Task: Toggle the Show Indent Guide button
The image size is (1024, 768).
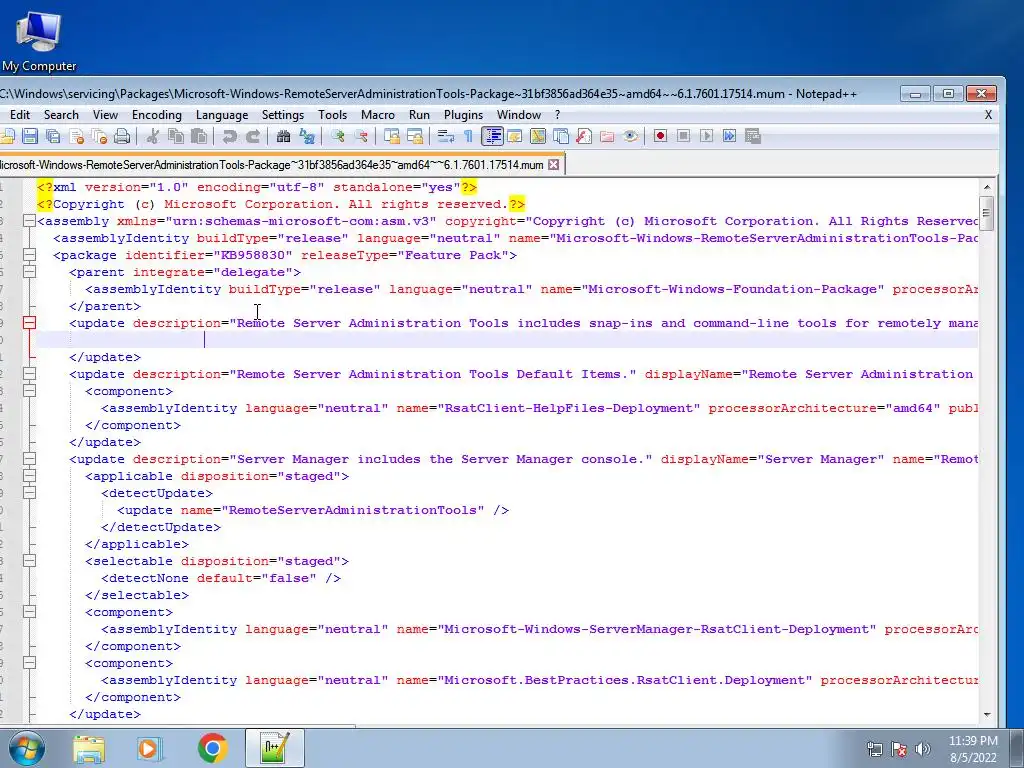Action: pos(492,136)
